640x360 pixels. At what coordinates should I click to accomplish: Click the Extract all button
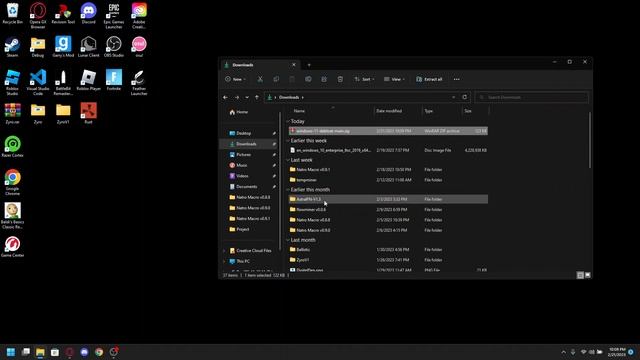pos(429,79)
